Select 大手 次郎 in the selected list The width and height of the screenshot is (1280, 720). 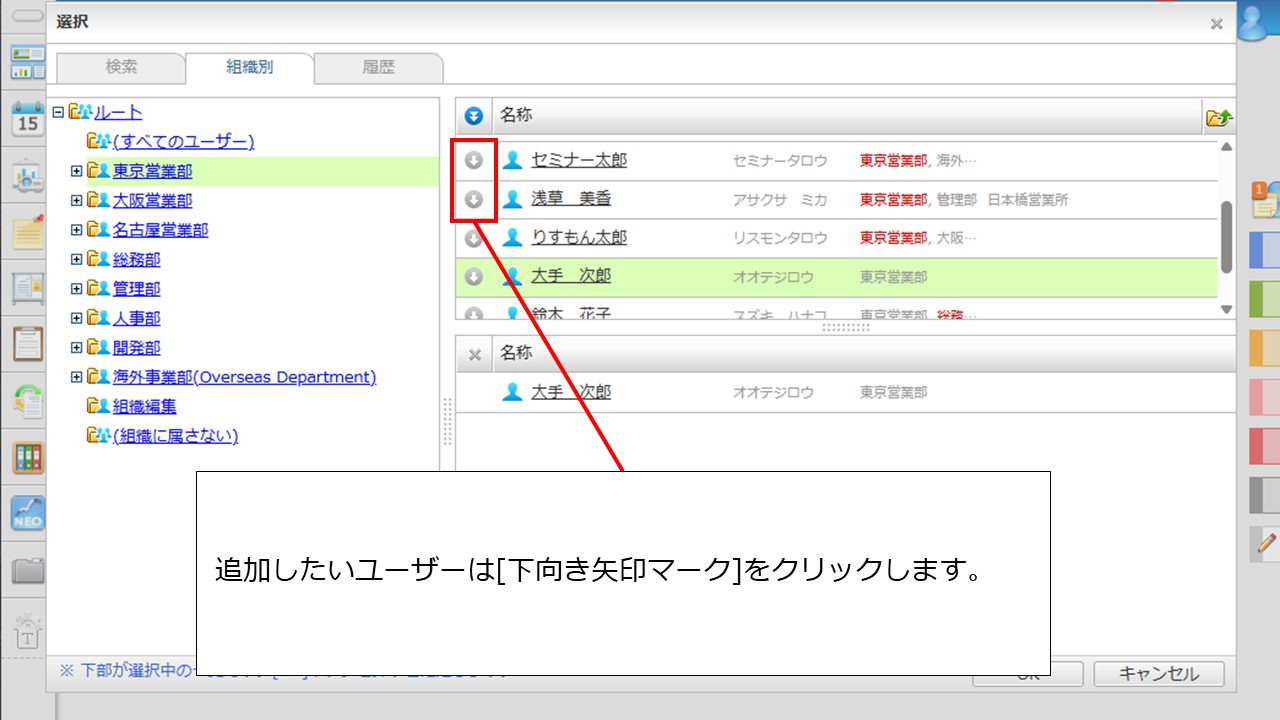coord(570,392)
